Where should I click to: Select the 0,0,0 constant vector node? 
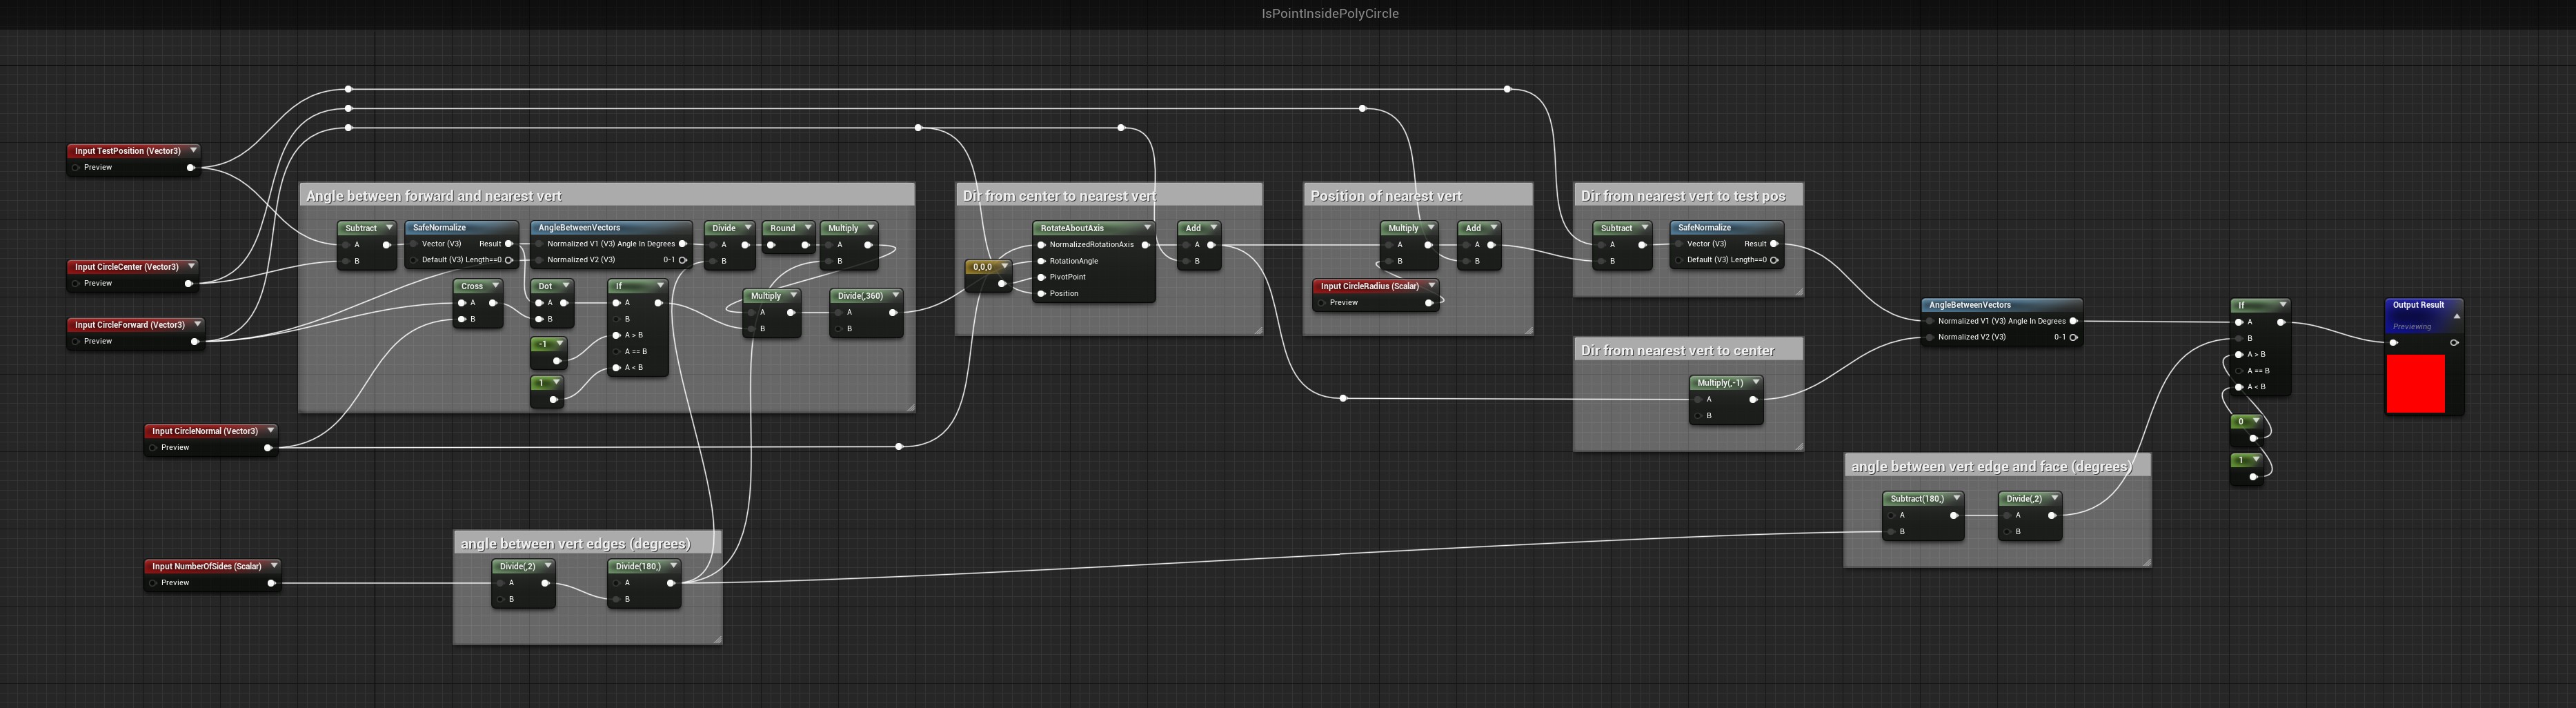click(x=982, y=267)
